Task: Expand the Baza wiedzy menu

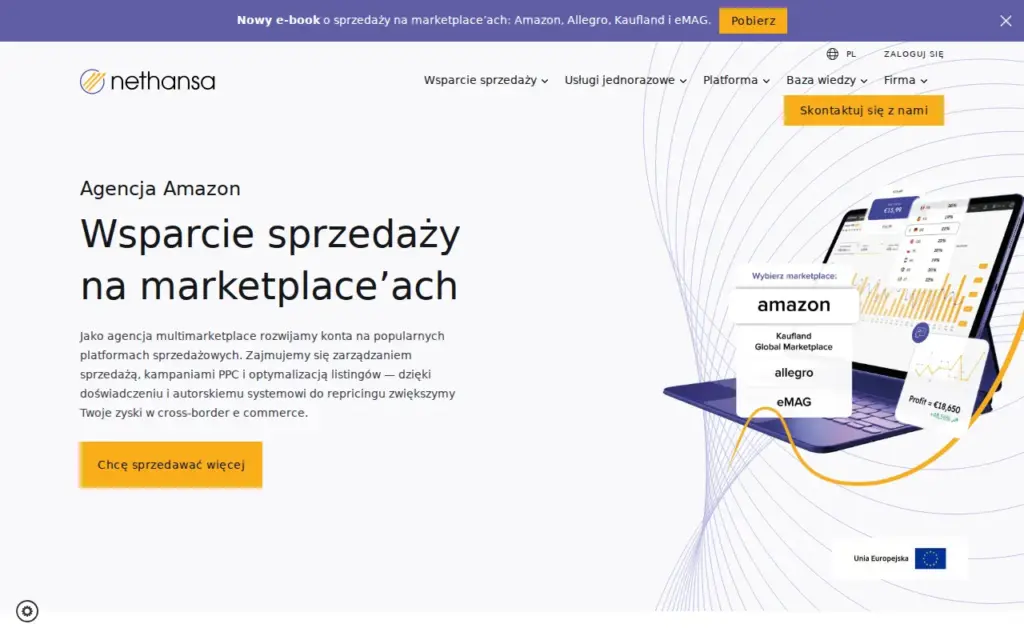Action: pos(827,80)
